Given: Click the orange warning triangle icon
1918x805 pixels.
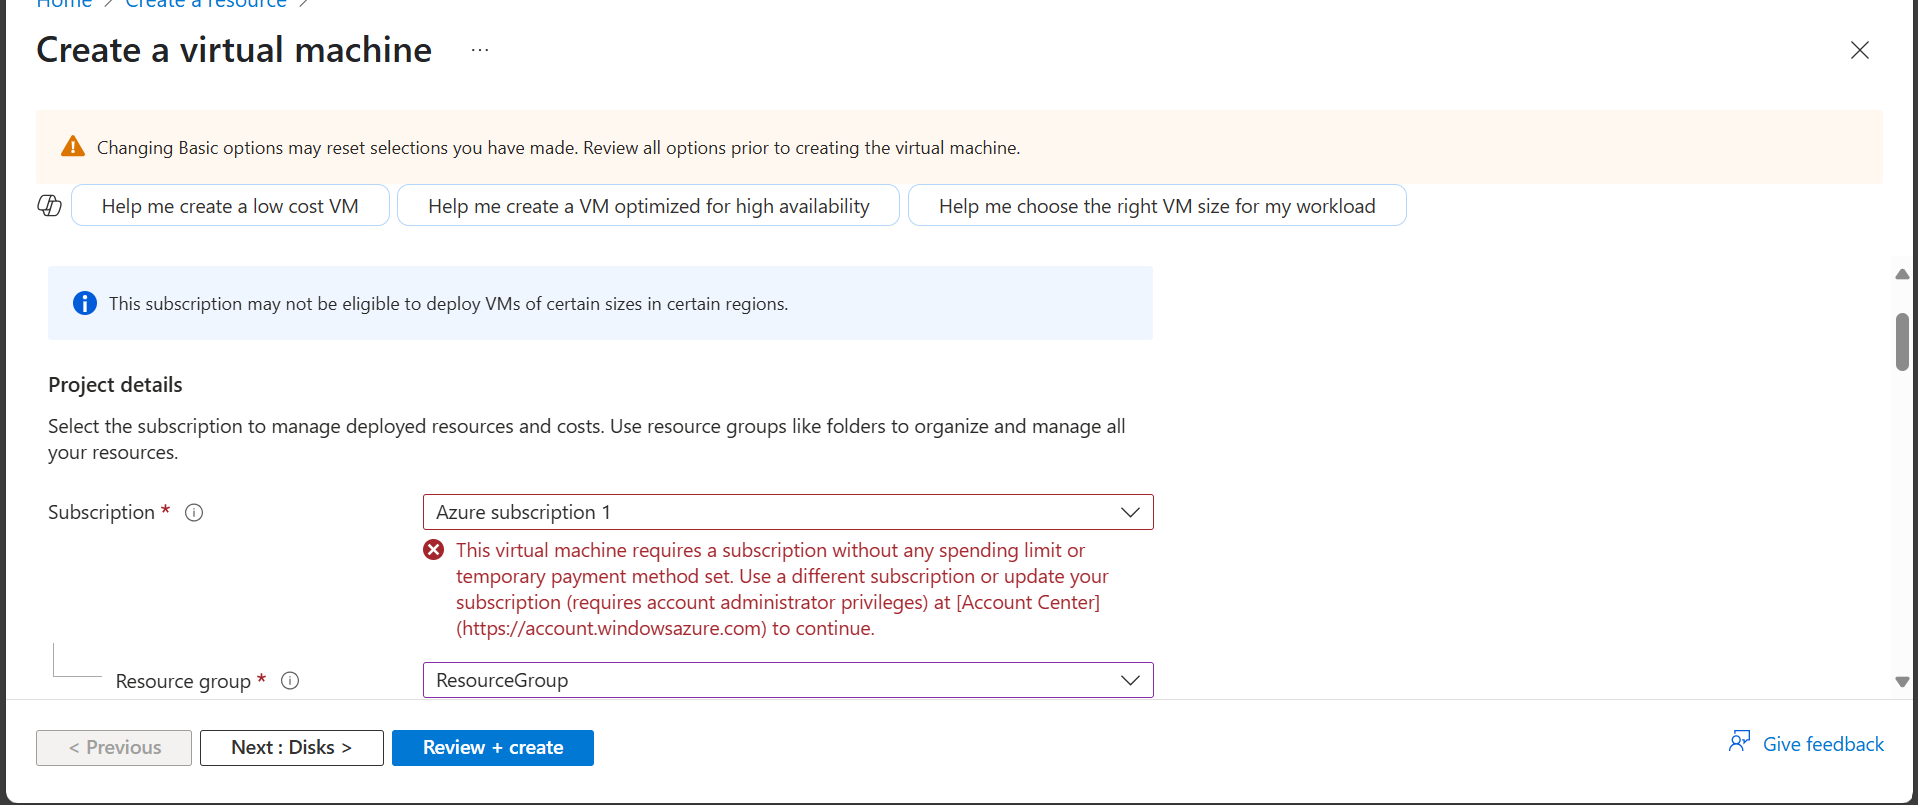Looking at the screenshot, I should point(73,147).
